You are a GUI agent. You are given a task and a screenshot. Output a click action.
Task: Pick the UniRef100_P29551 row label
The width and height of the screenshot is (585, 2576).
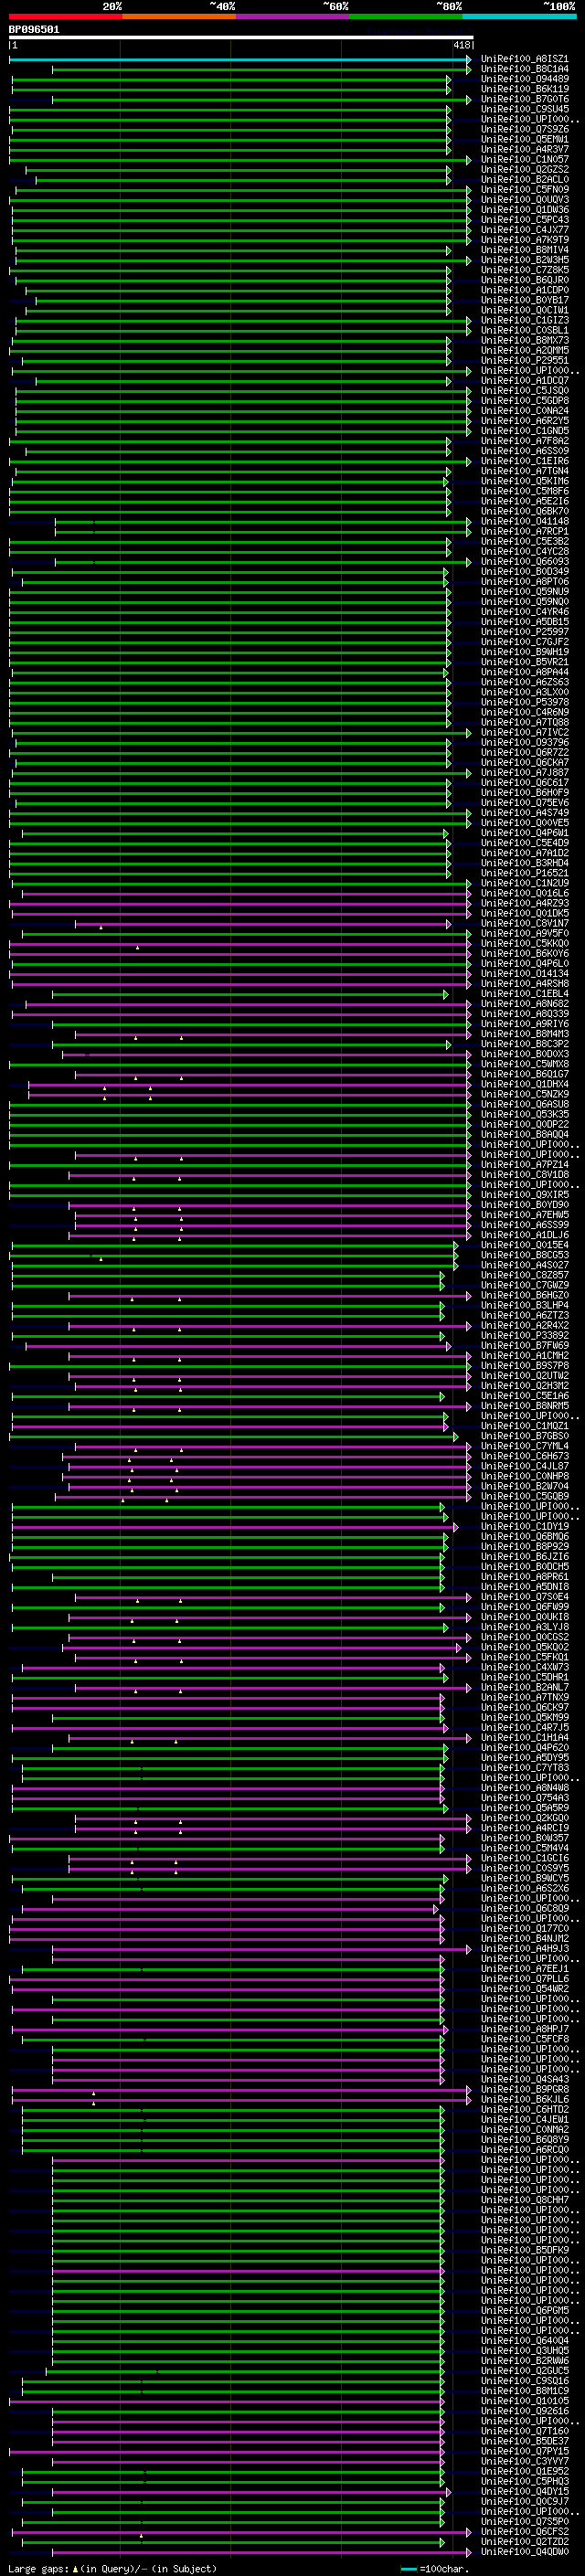524,361
